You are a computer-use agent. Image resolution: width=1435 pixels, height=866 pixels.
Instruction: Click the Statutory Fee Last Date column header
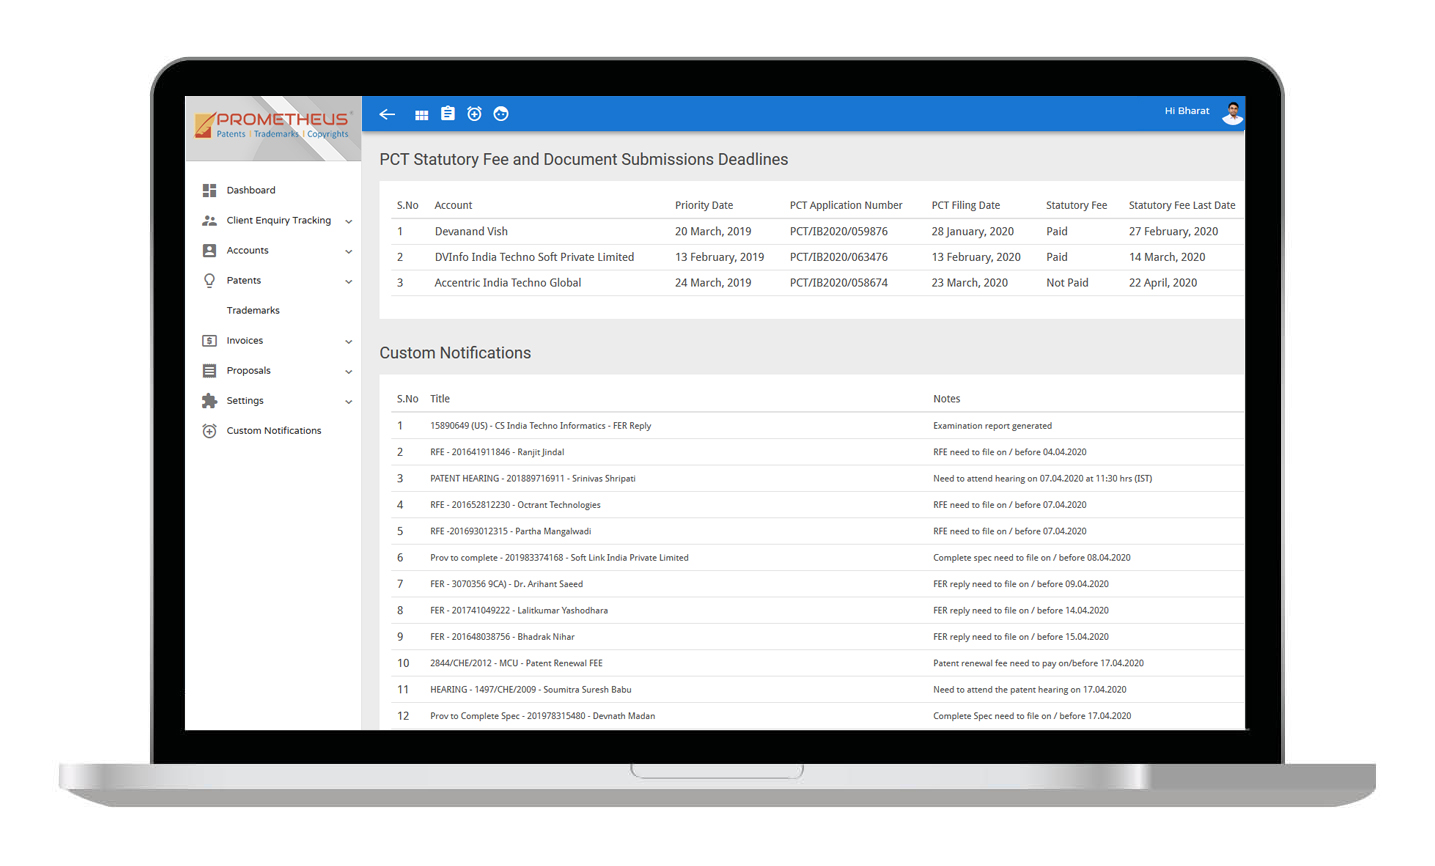click(x=1181, y=205)
